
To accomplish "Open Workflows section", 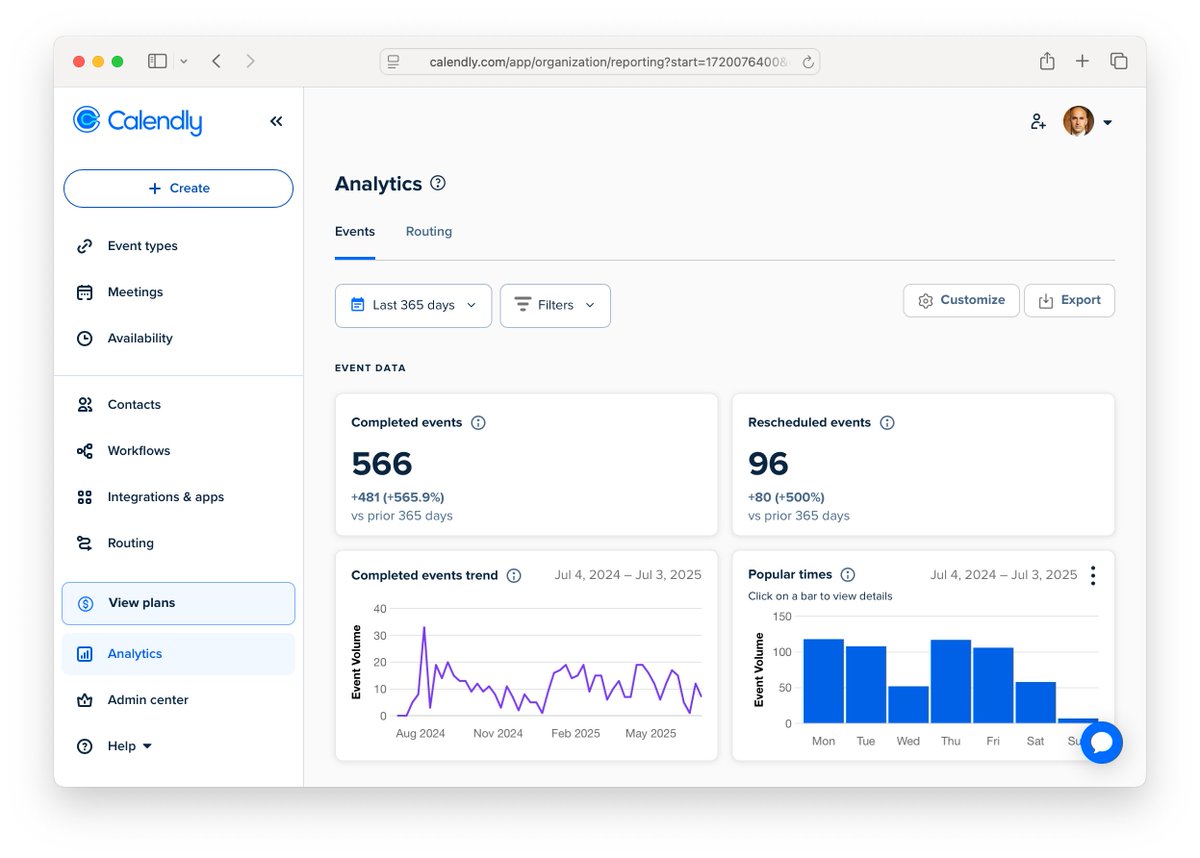I will pyautogui.click(x=139, y=451).
